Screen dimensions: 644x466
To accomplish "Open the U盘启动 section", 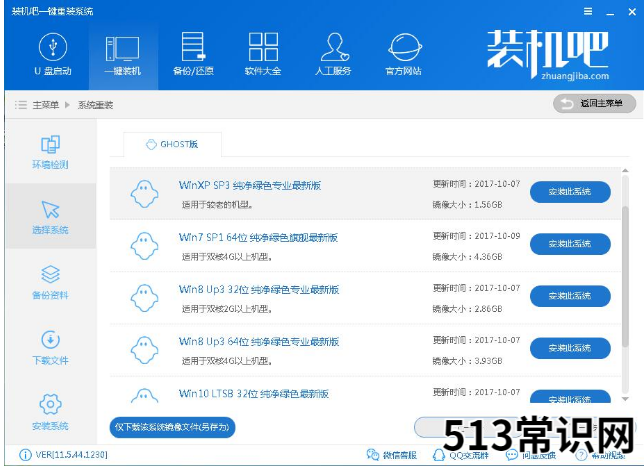I will pos(53,54).
